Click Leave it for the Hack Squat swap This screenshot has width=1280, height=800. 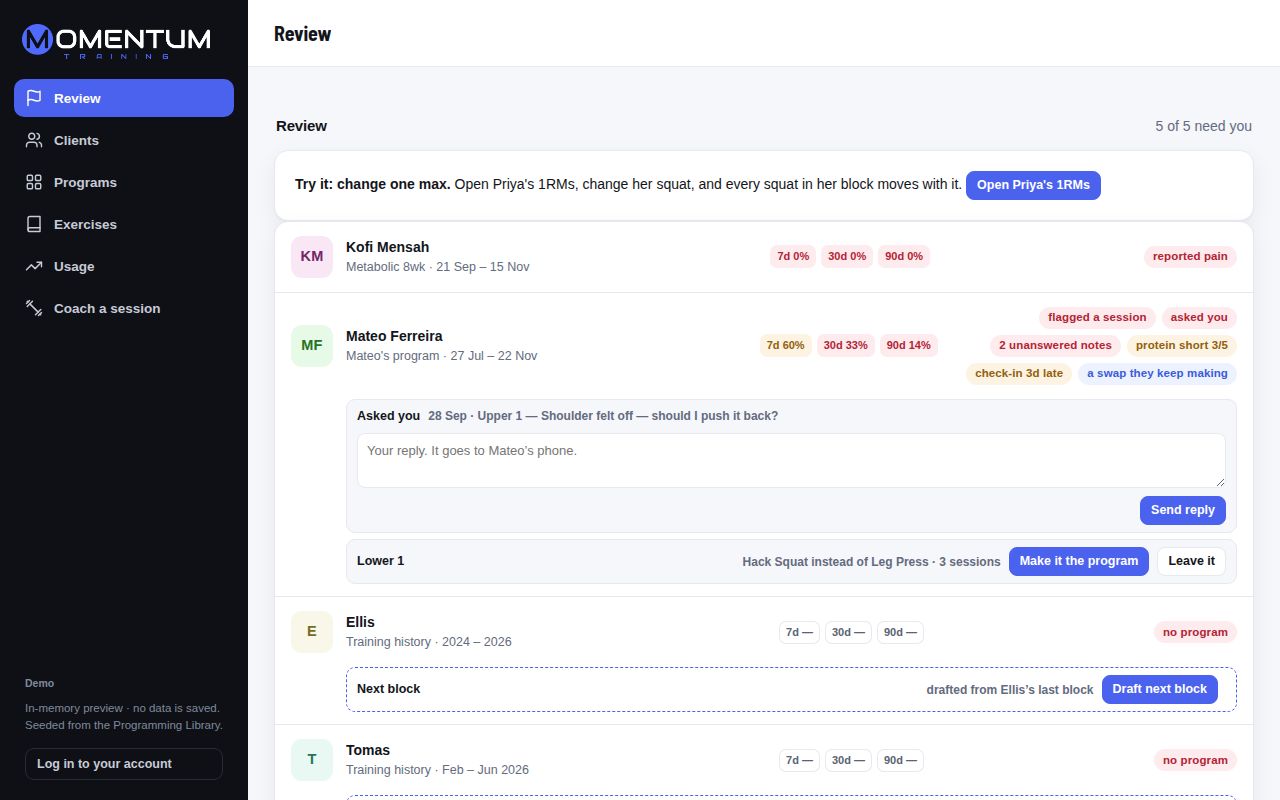click(1192, 561)
